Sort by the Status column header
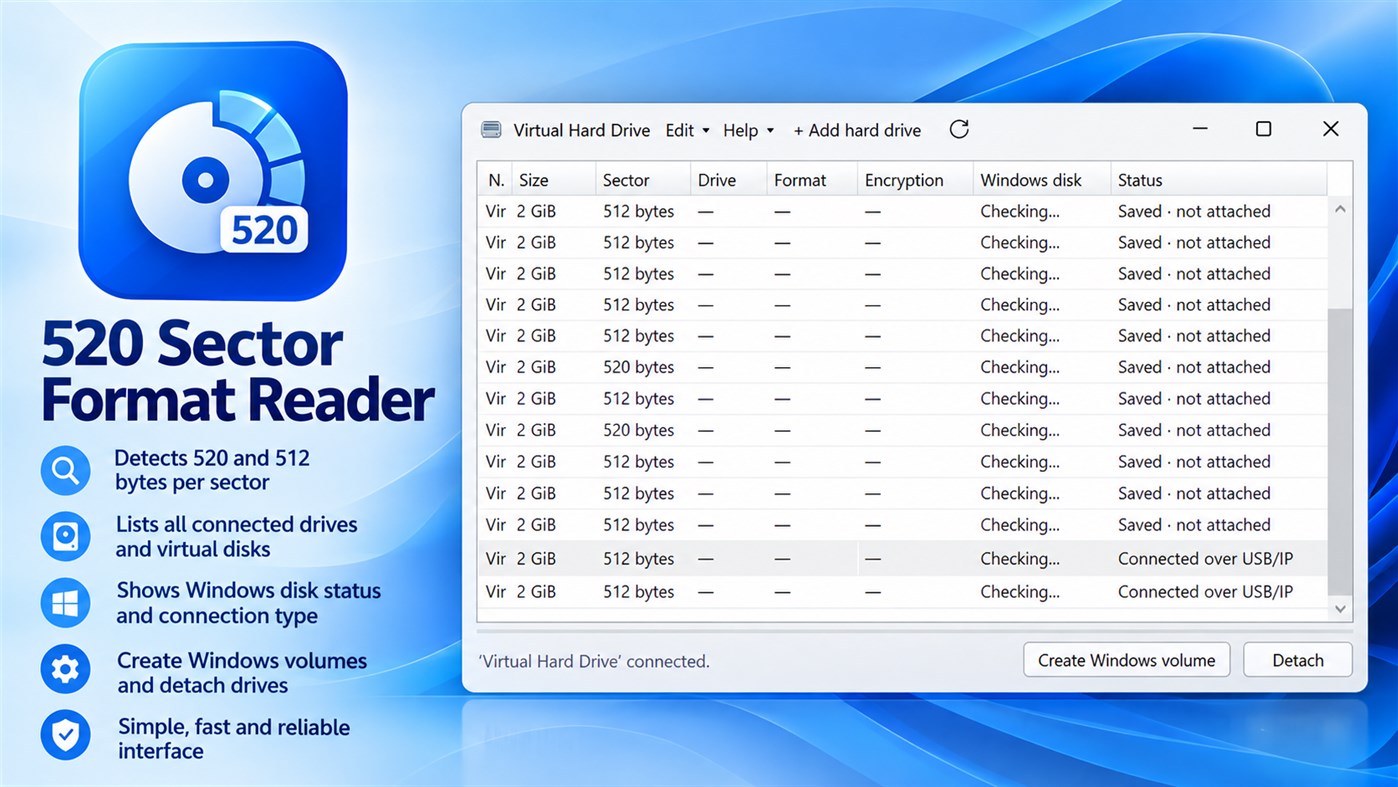The height and width of the screenshot is (787, 1398). (x=1219, y=180)
